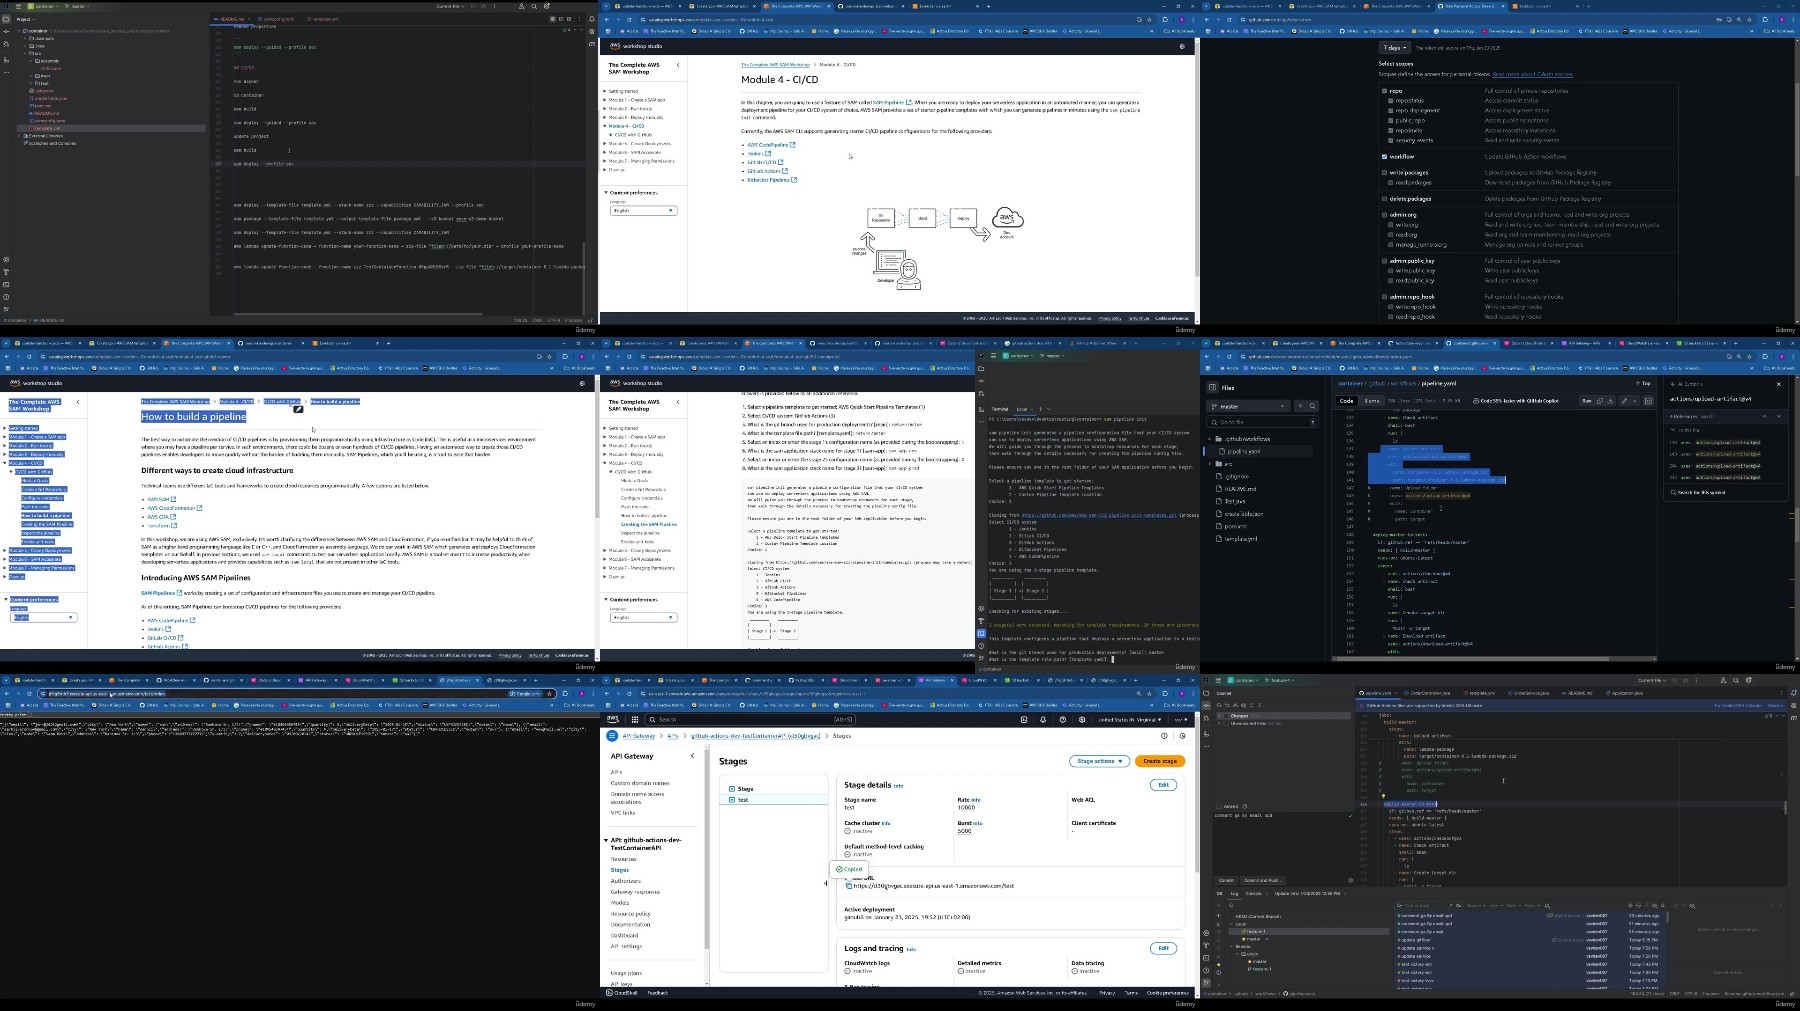Click hamburger menu beside API Gateway breadcrumb

point(612,736)
